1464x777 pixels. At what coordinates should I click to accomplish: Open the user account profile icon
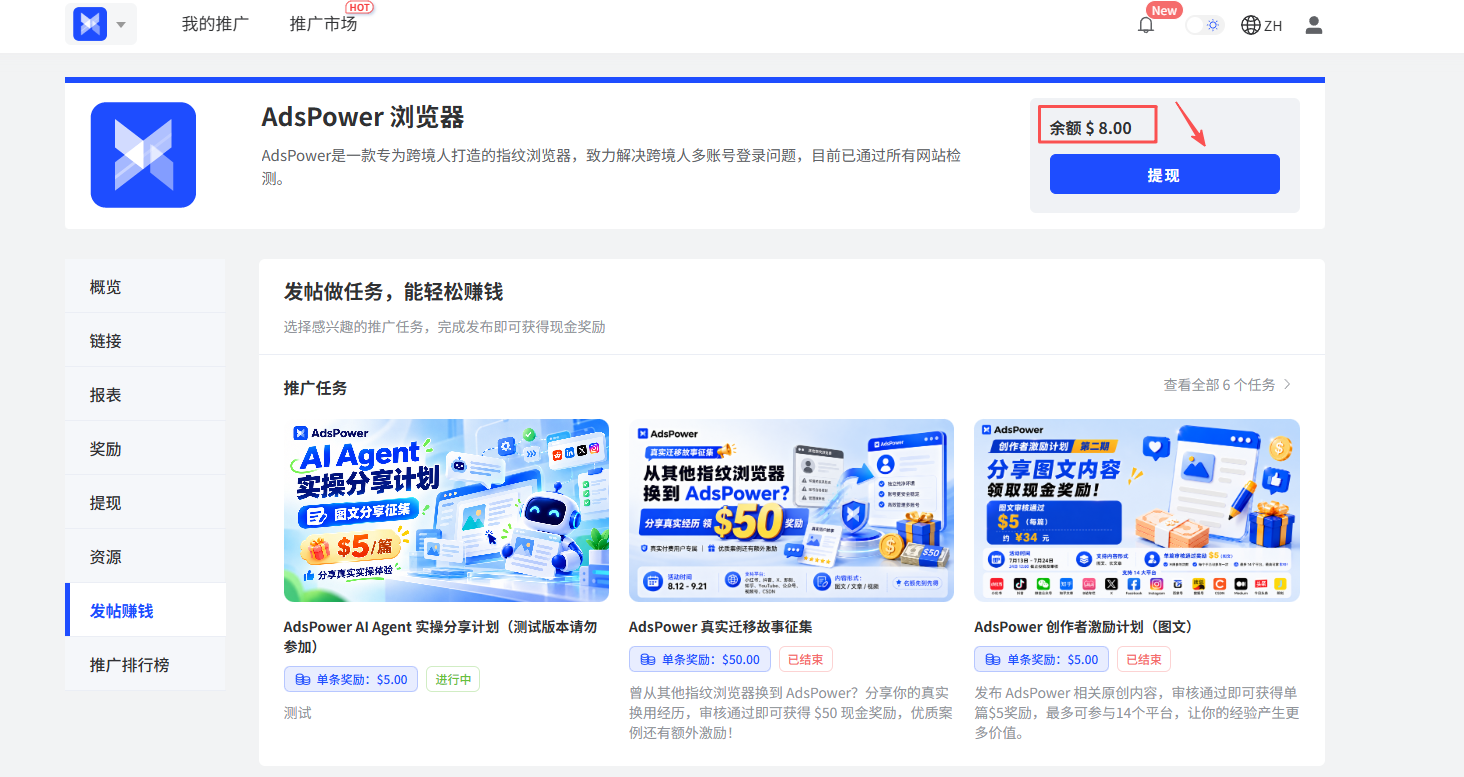1314,25
